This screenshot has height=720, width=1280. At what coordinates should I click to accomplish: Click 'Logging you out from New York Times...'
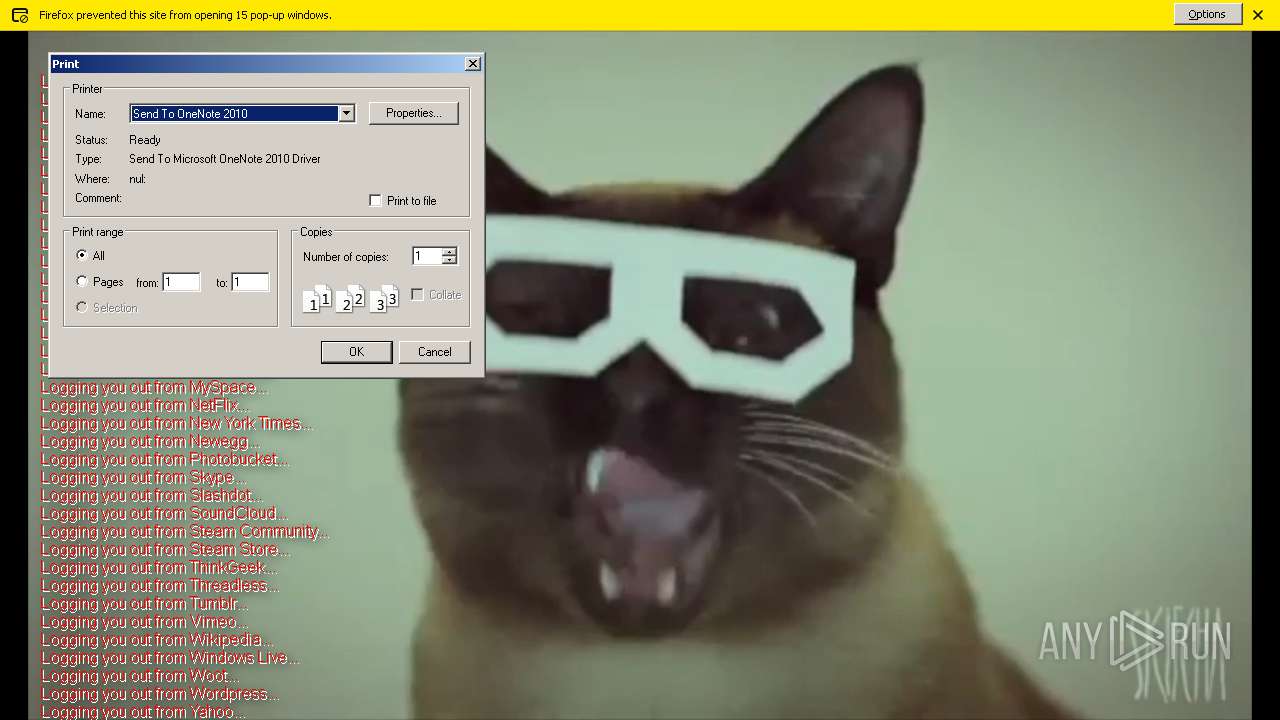(x=177, y=423)
